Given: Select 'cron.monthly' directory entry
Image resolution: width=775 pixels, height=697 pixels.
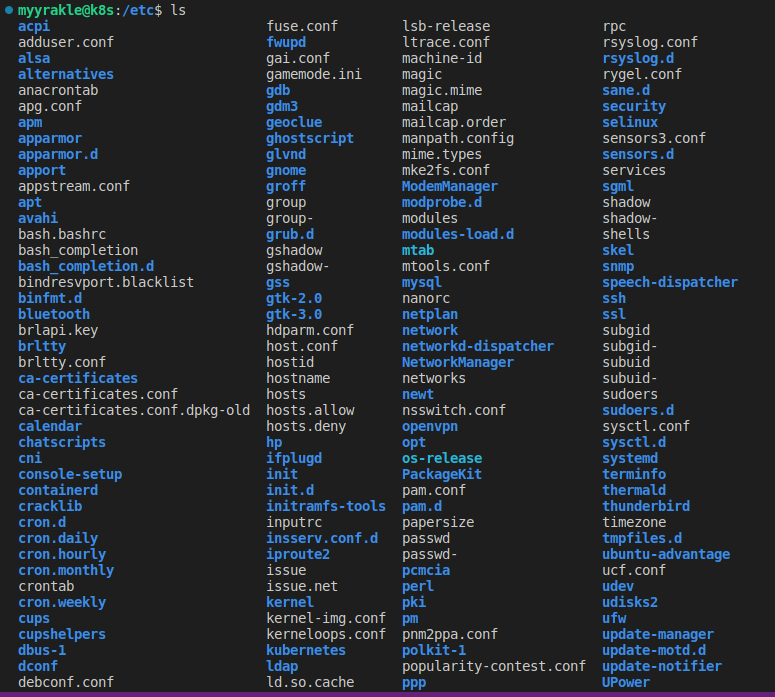Looking at the screenshot, I should 66,570.
